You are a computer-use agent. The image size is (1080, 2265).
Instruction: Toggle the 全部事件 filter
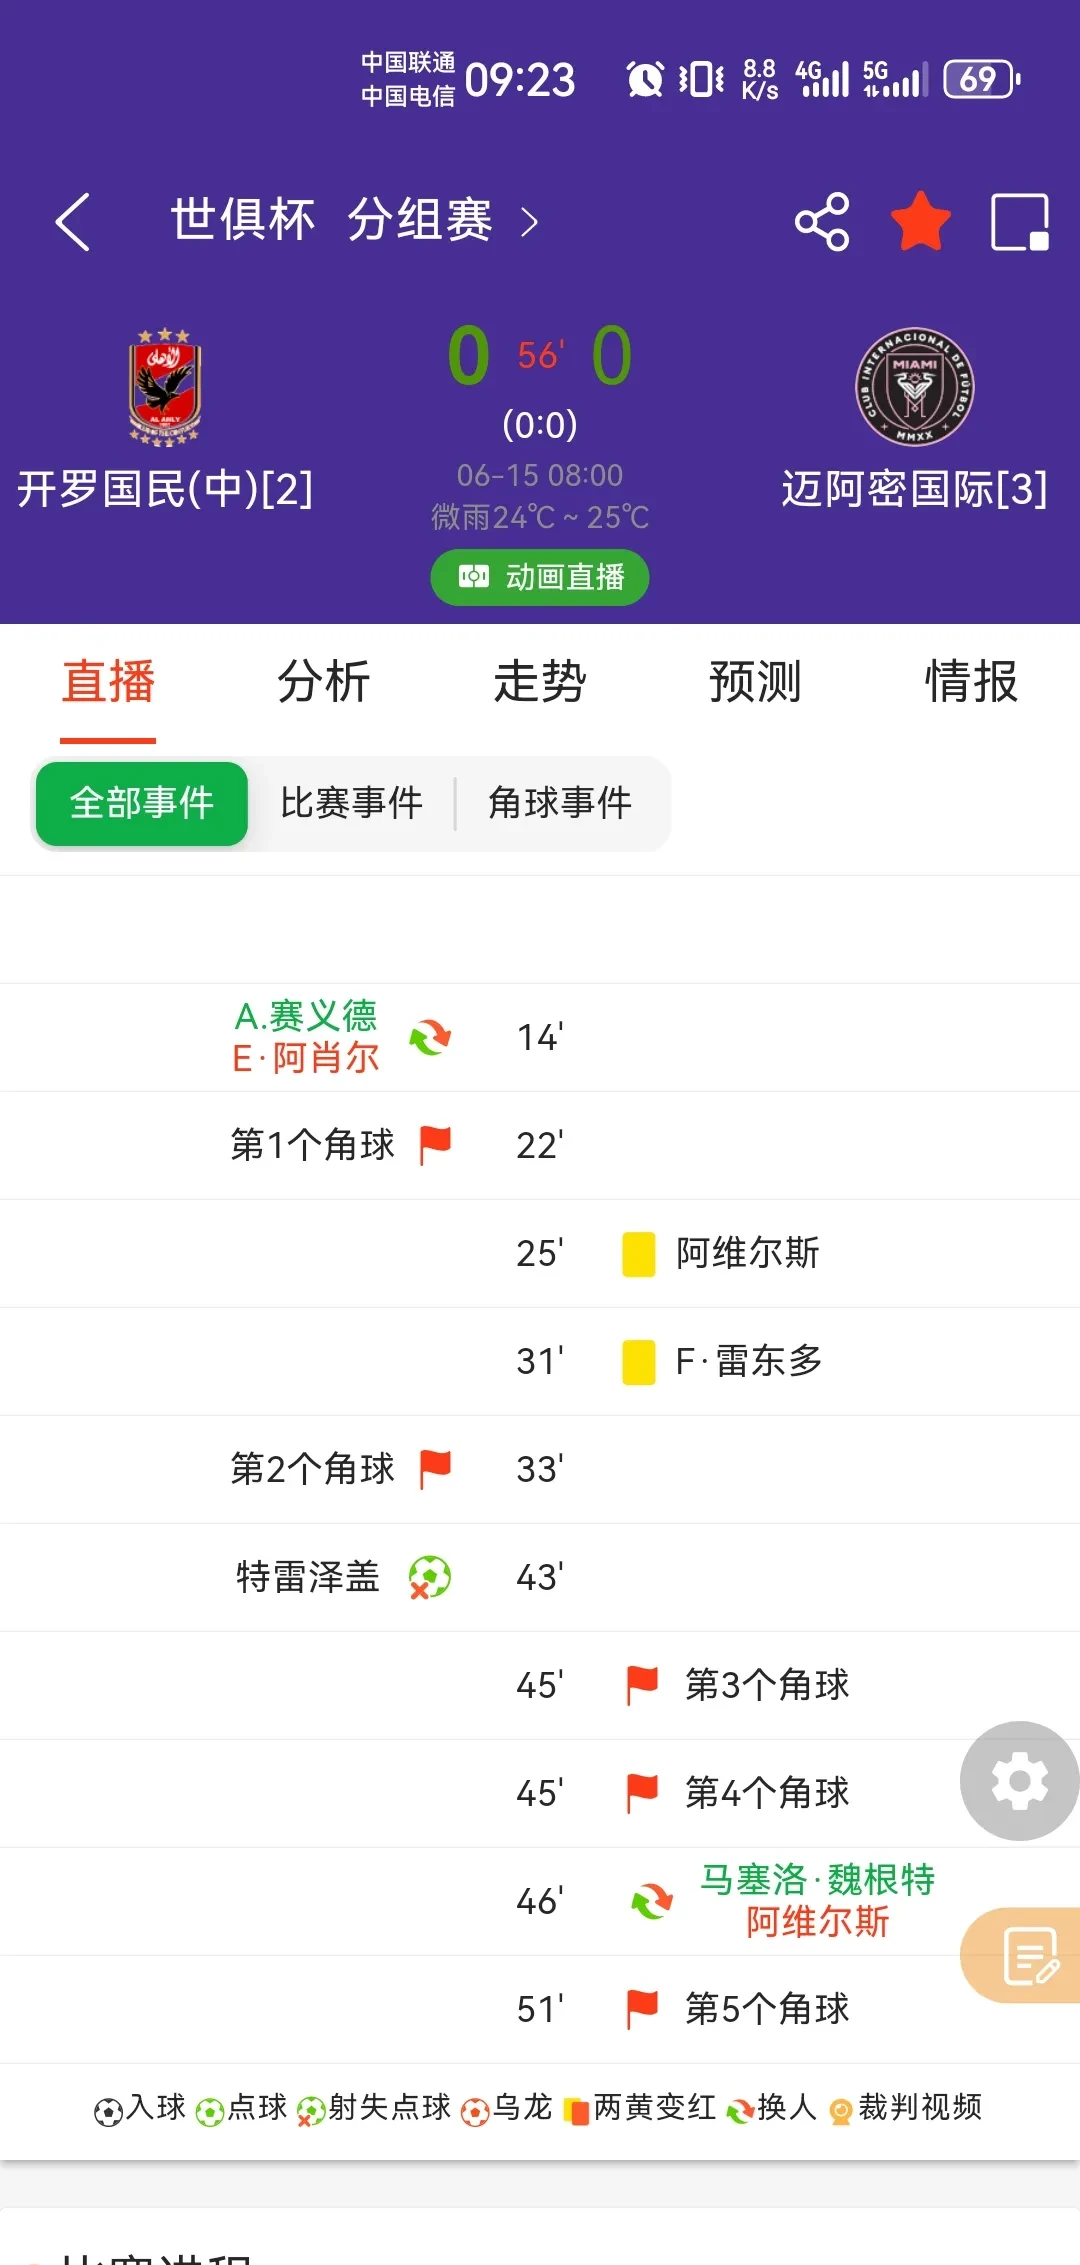tap(141, 803)
